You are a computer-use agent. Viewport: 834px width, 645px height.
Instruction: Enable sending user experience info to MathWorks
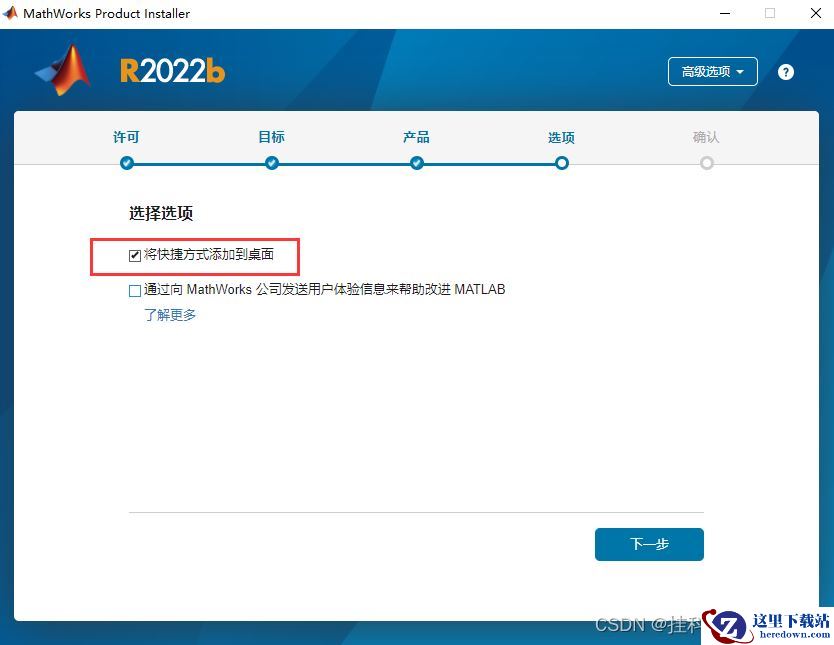(135, 290)
